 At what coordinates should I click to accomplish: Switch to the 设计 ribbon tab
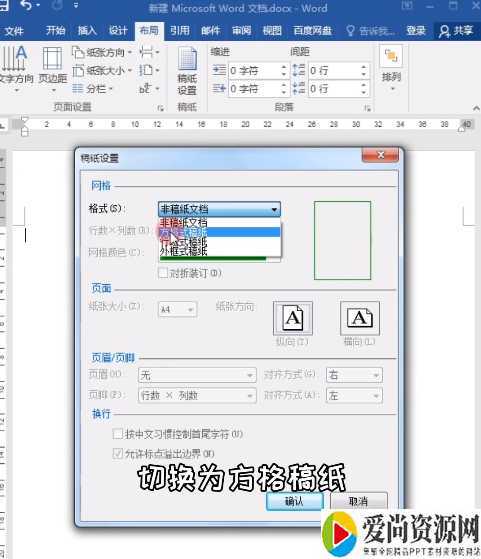(118, 31)
